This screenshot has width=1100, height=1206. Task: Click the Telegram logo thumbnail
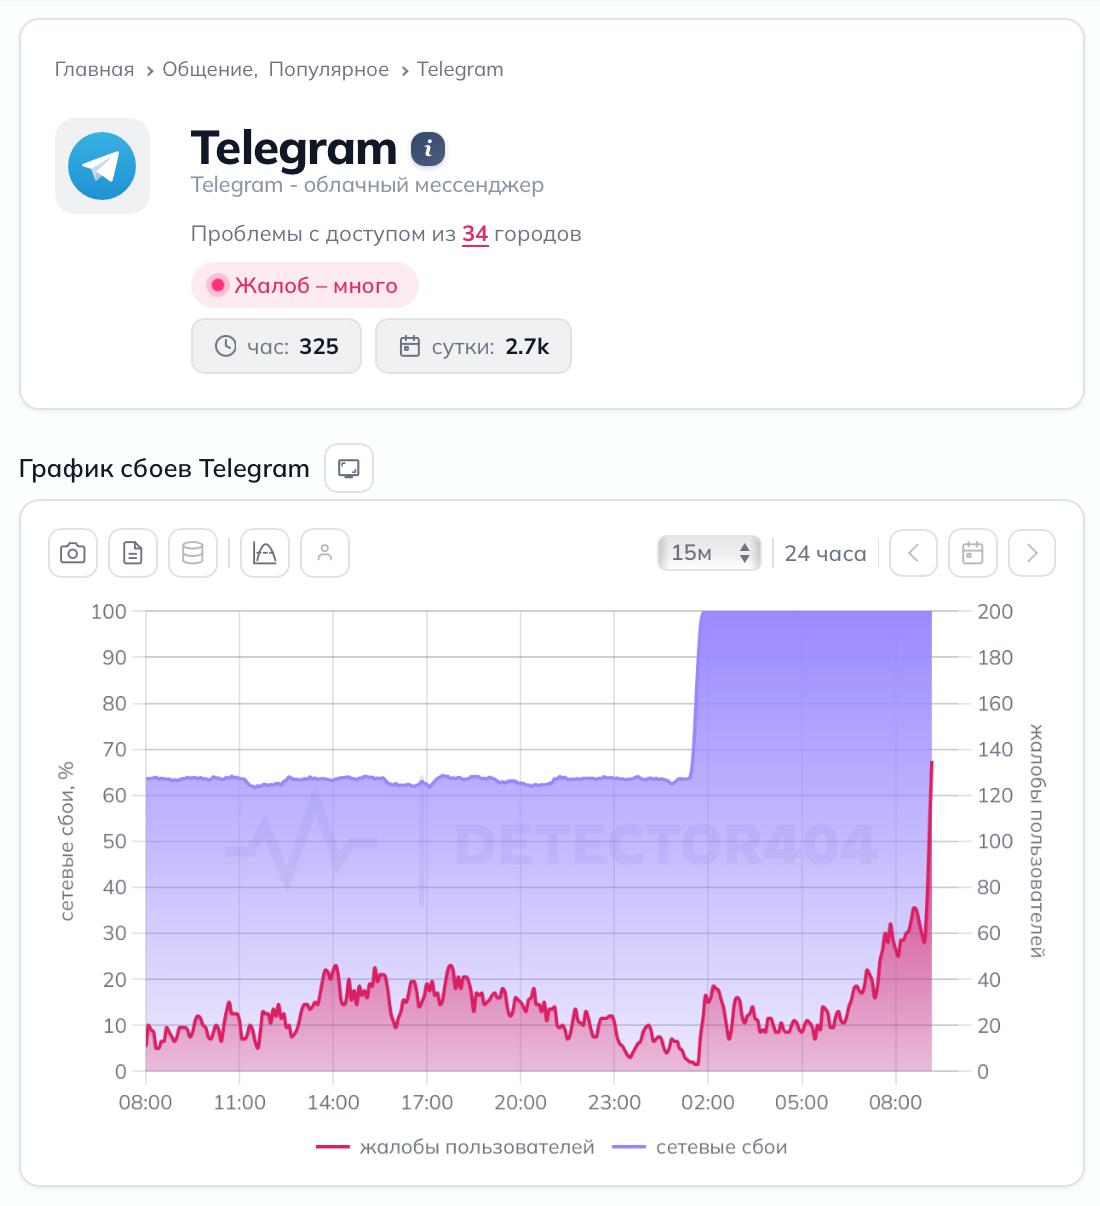101,165
